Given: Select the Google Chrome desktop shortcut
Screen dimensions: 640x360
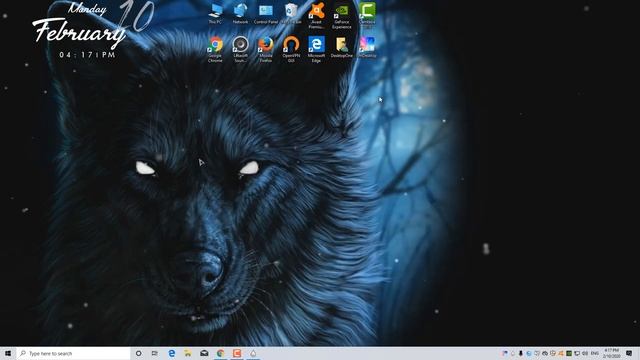Looking at the screenshot, I should point(215,49).
